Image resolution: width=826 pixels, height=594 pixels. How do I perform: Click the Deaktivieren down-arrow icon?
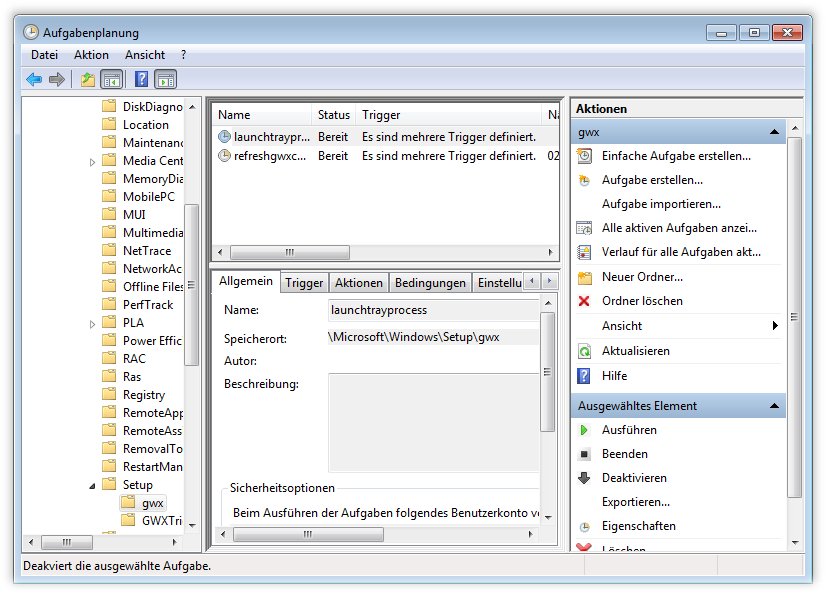(584, 478)
